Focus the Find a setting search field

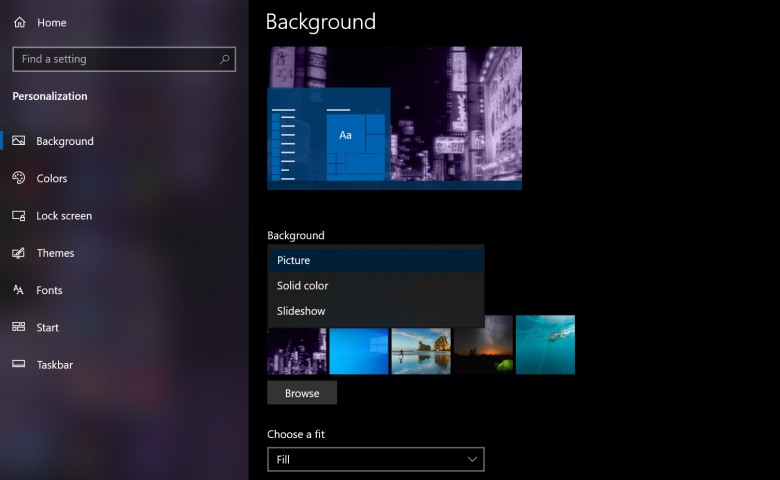[115, 59]
